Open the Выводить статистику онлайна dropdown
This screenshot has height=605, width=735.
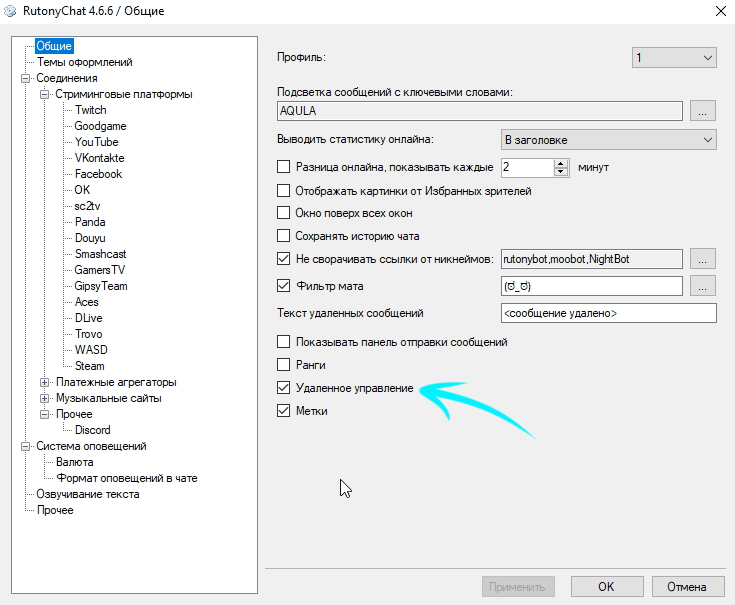point(608,139)
